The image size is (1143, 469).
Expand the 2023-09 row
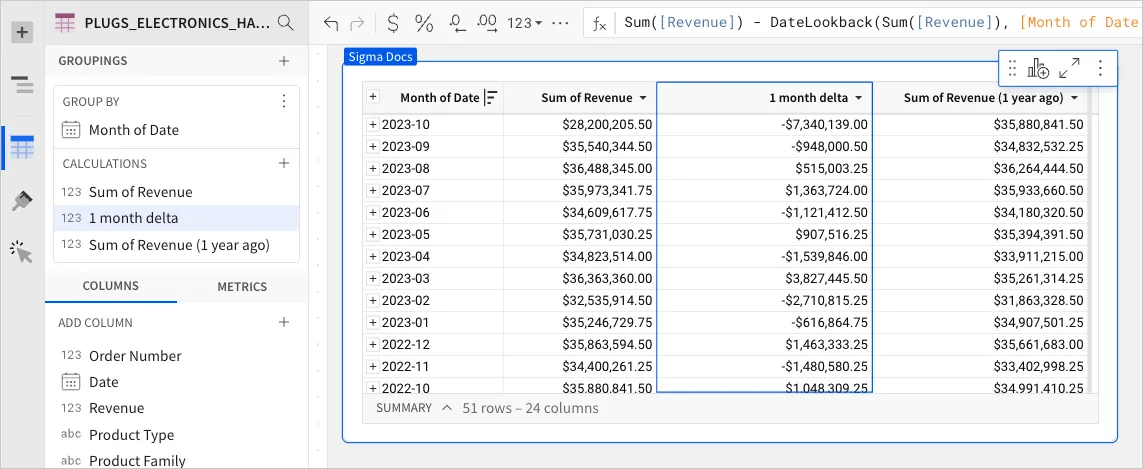point(372,147)
